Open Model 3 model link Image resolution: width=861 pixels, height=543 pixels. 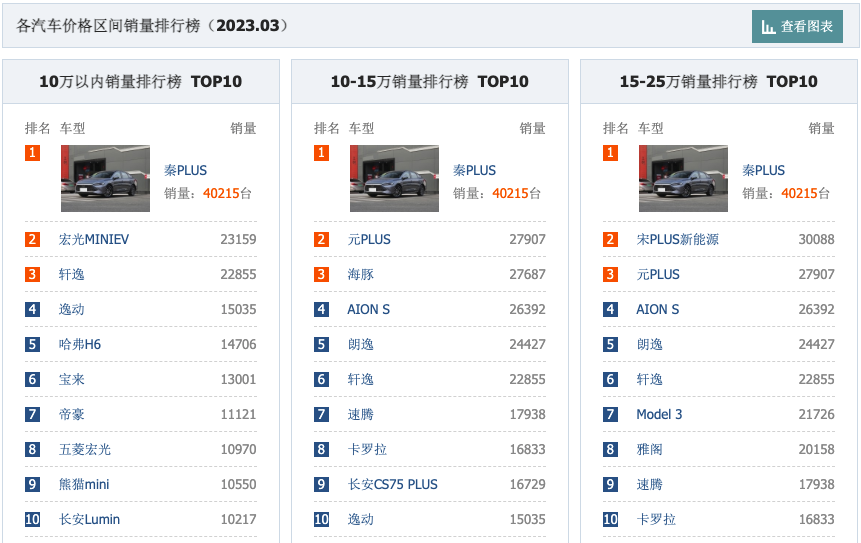click(659, 415)
